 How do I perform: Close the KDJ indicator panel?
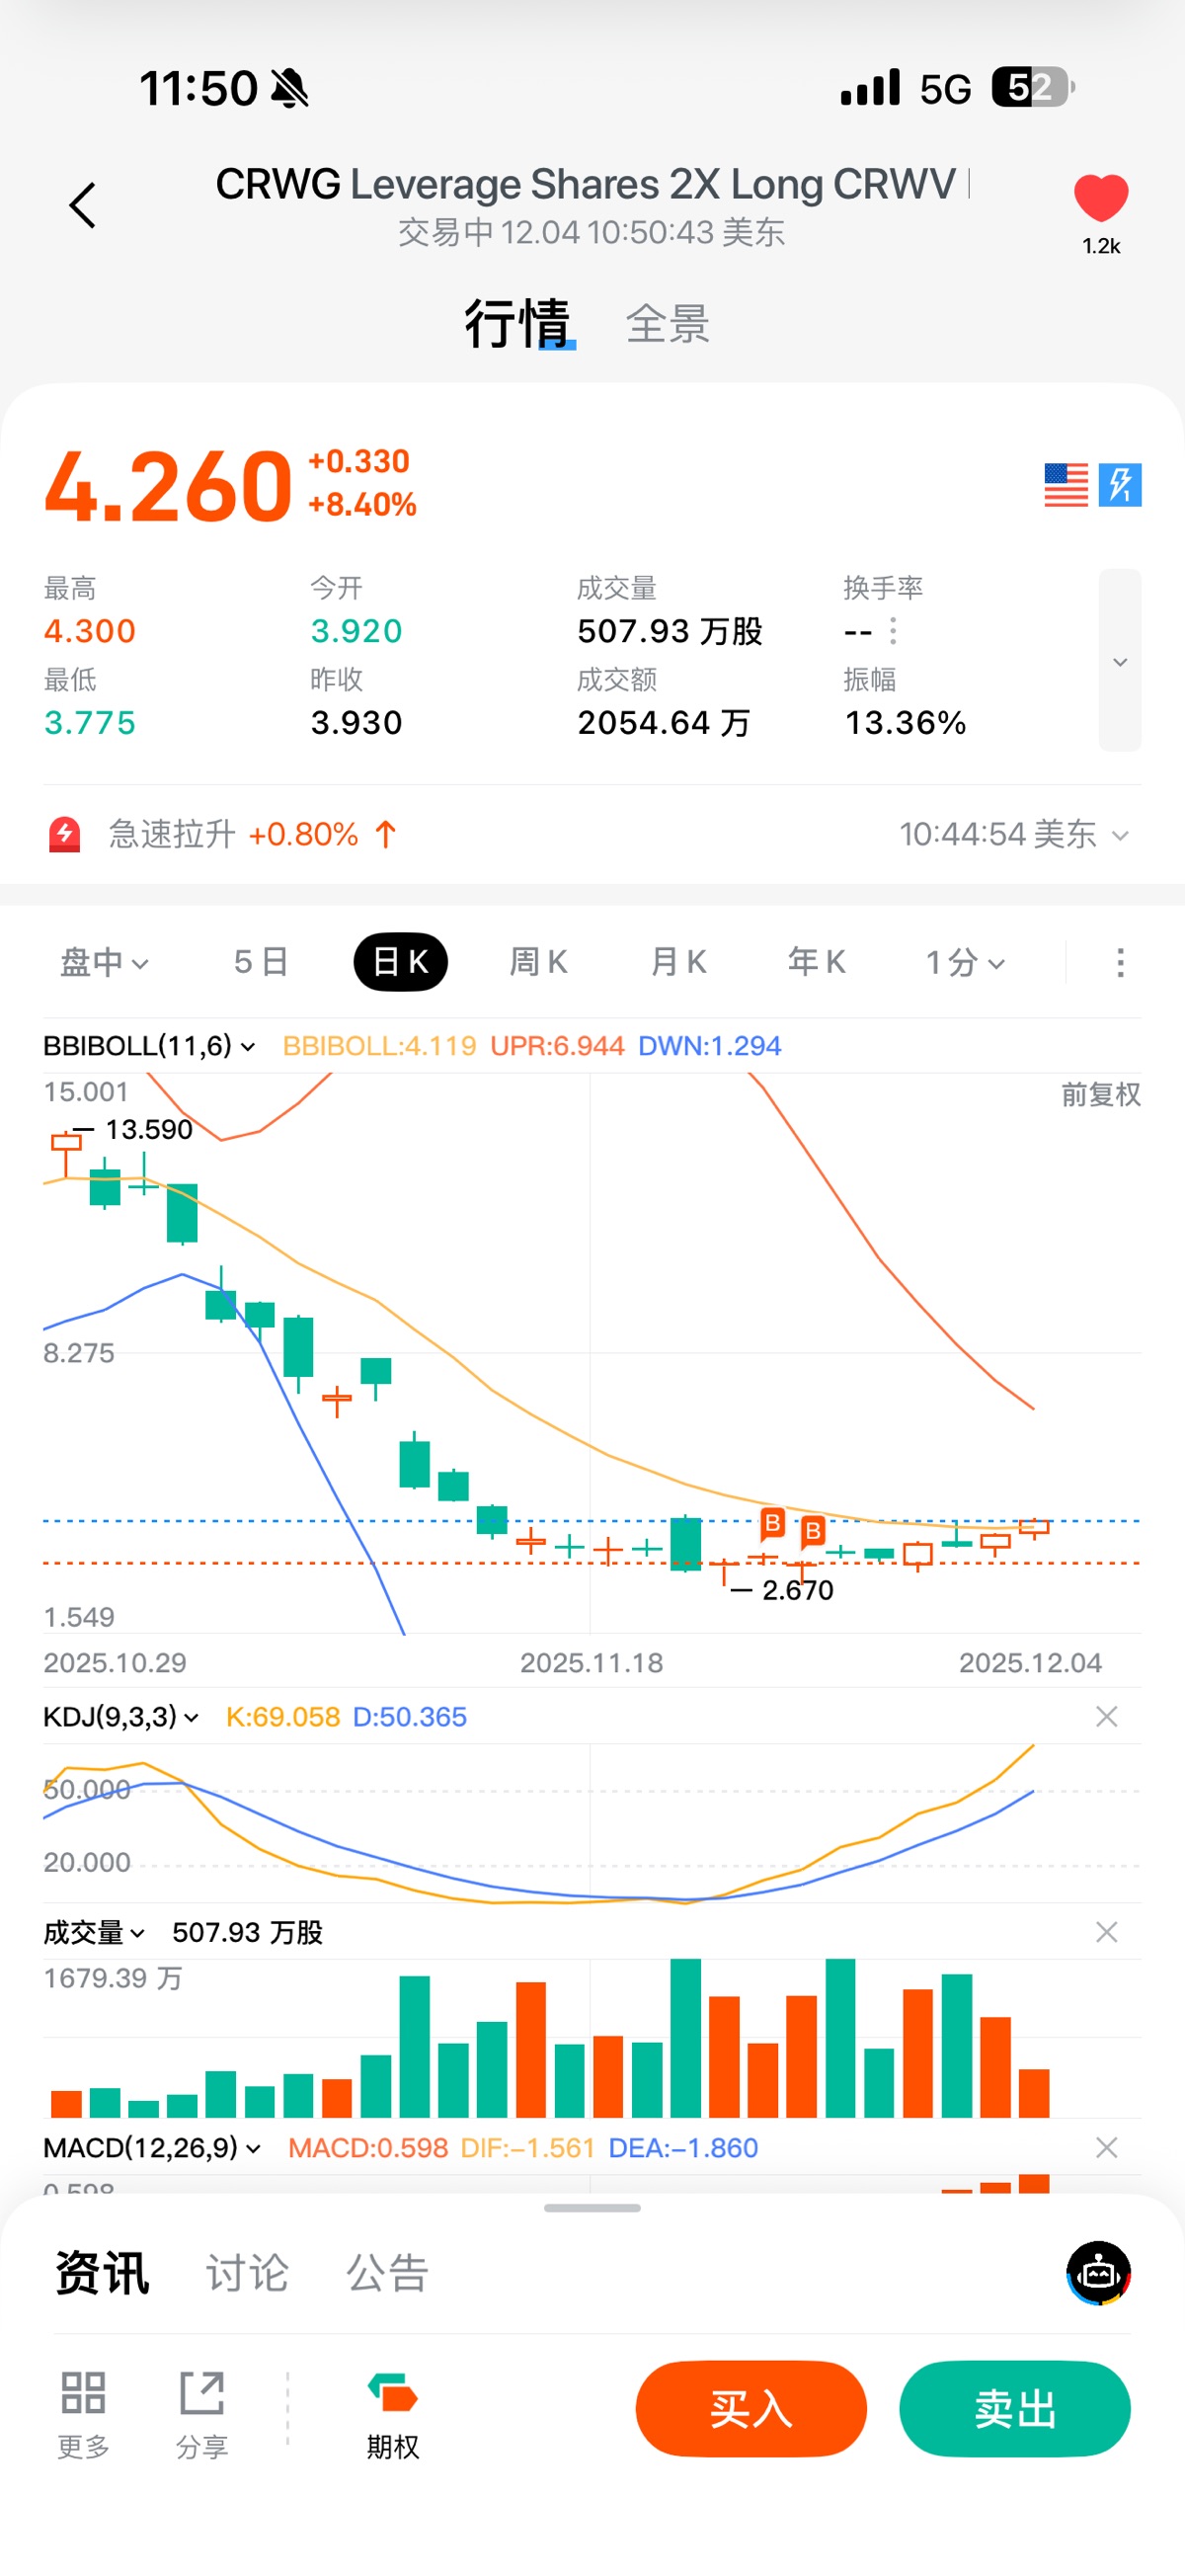1106,1717
